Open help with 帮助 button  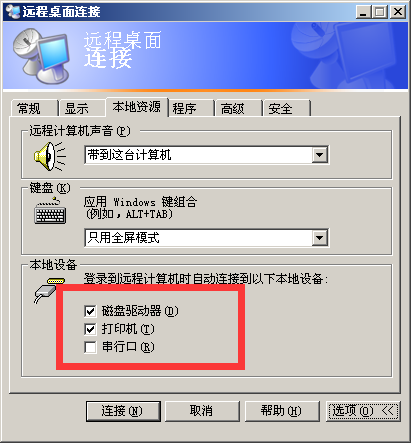click(282, 411)
